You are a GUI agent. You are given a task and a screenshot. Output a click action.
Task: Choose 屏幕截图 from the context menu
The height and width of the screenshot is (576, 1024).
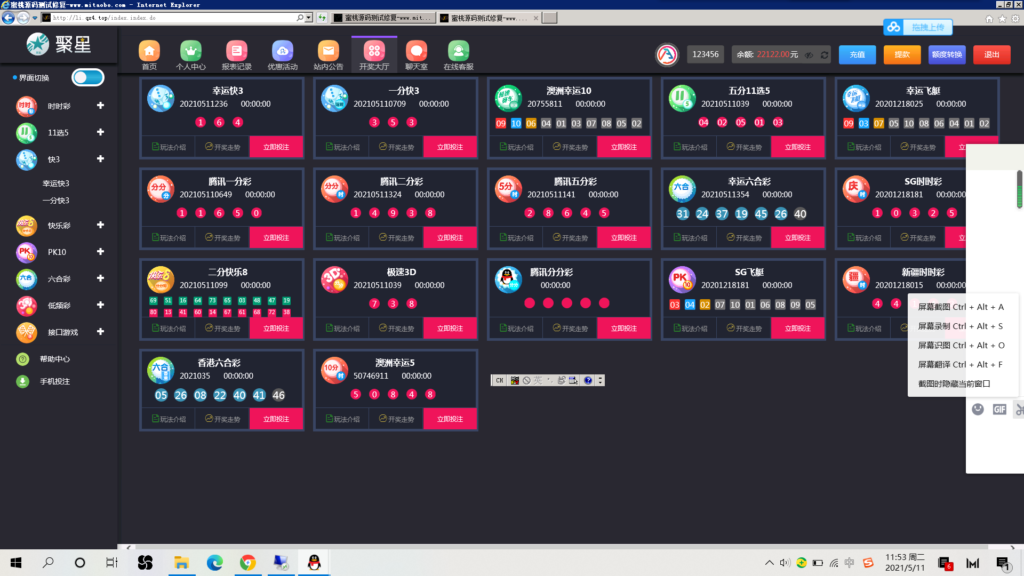point(960,308)
